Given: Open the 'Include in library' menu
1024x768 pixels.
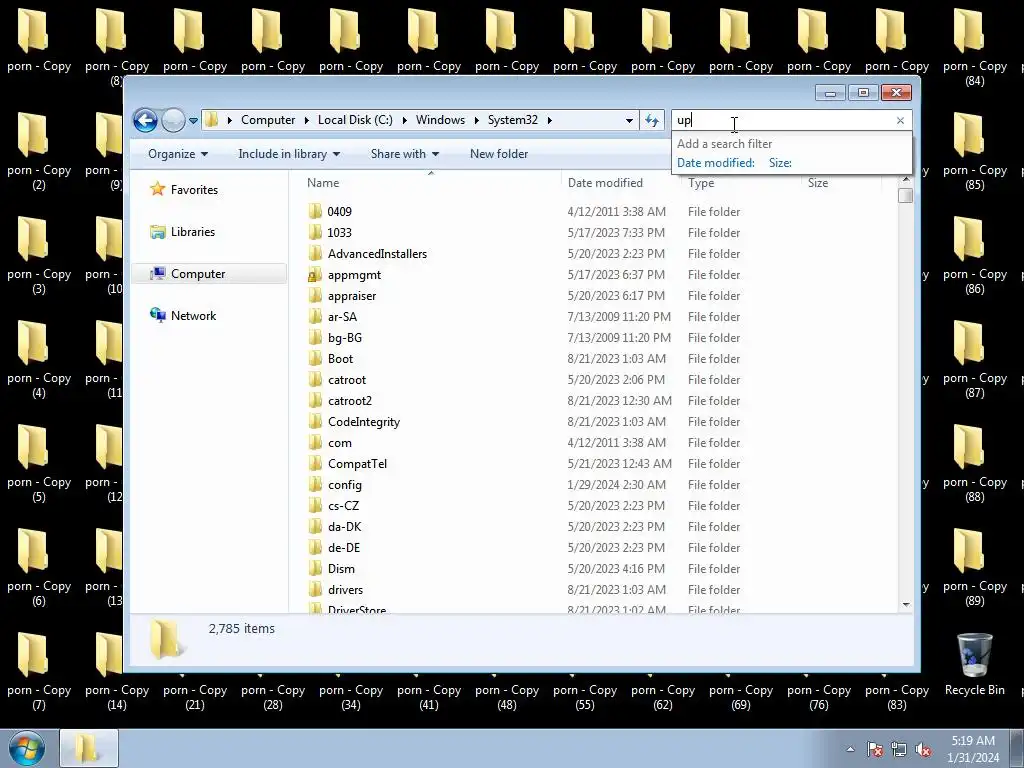Looking at the screenshot, I should (289, 154).
